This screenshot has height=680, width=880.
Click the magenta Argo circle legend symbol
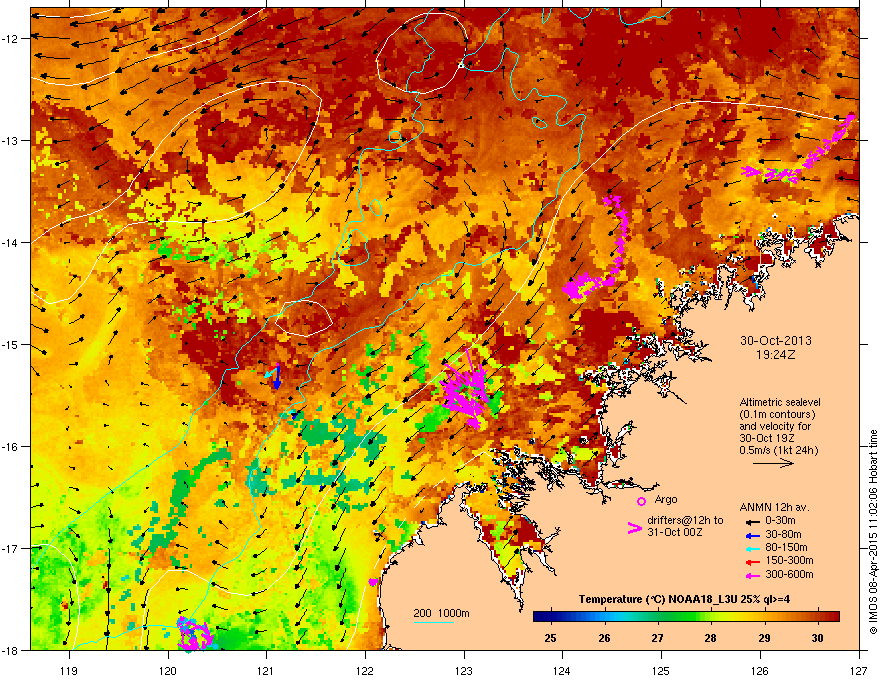pos(641,501)
